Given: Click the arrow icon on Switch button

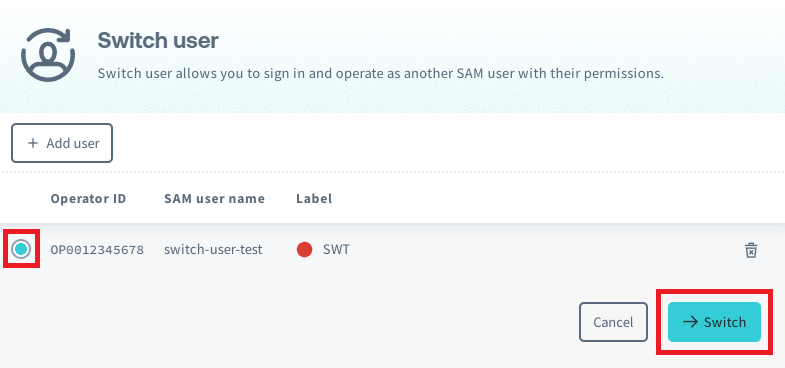Looking at the screenshot, I should 691,322.
